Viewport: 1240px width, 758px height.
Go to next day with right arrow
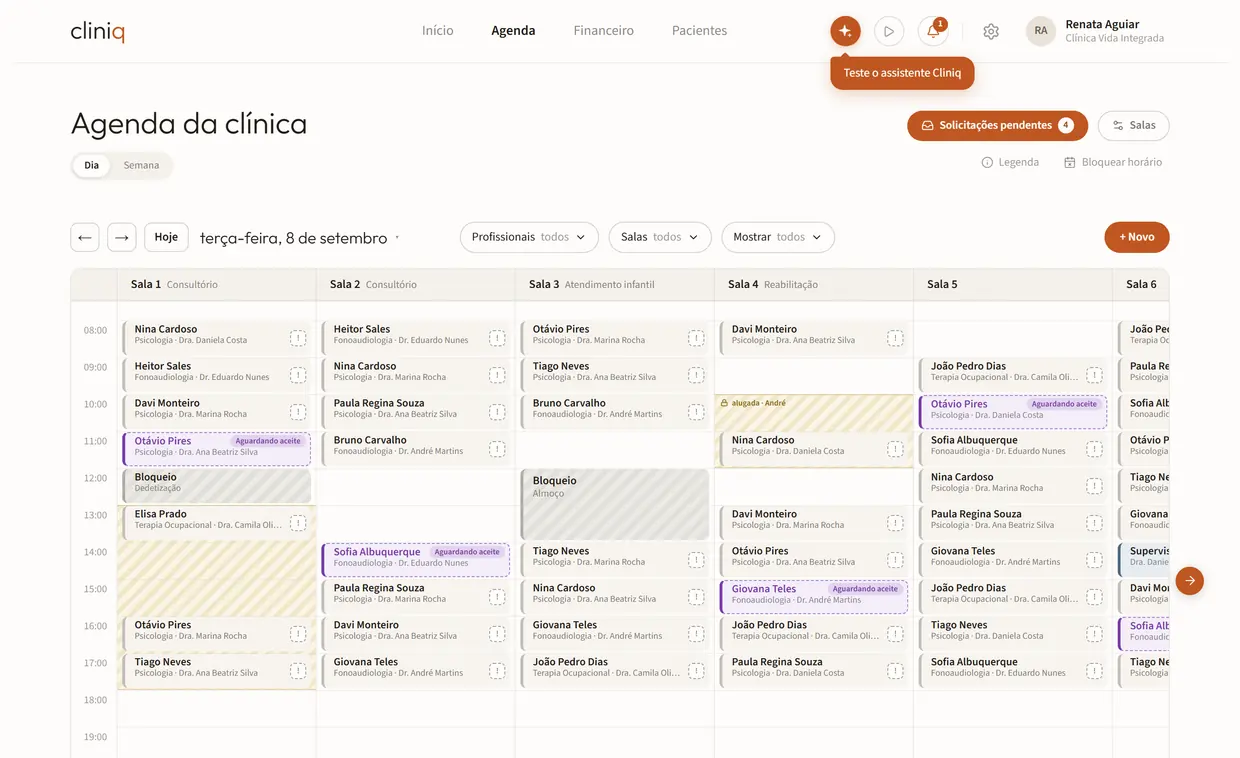point(122,237)
